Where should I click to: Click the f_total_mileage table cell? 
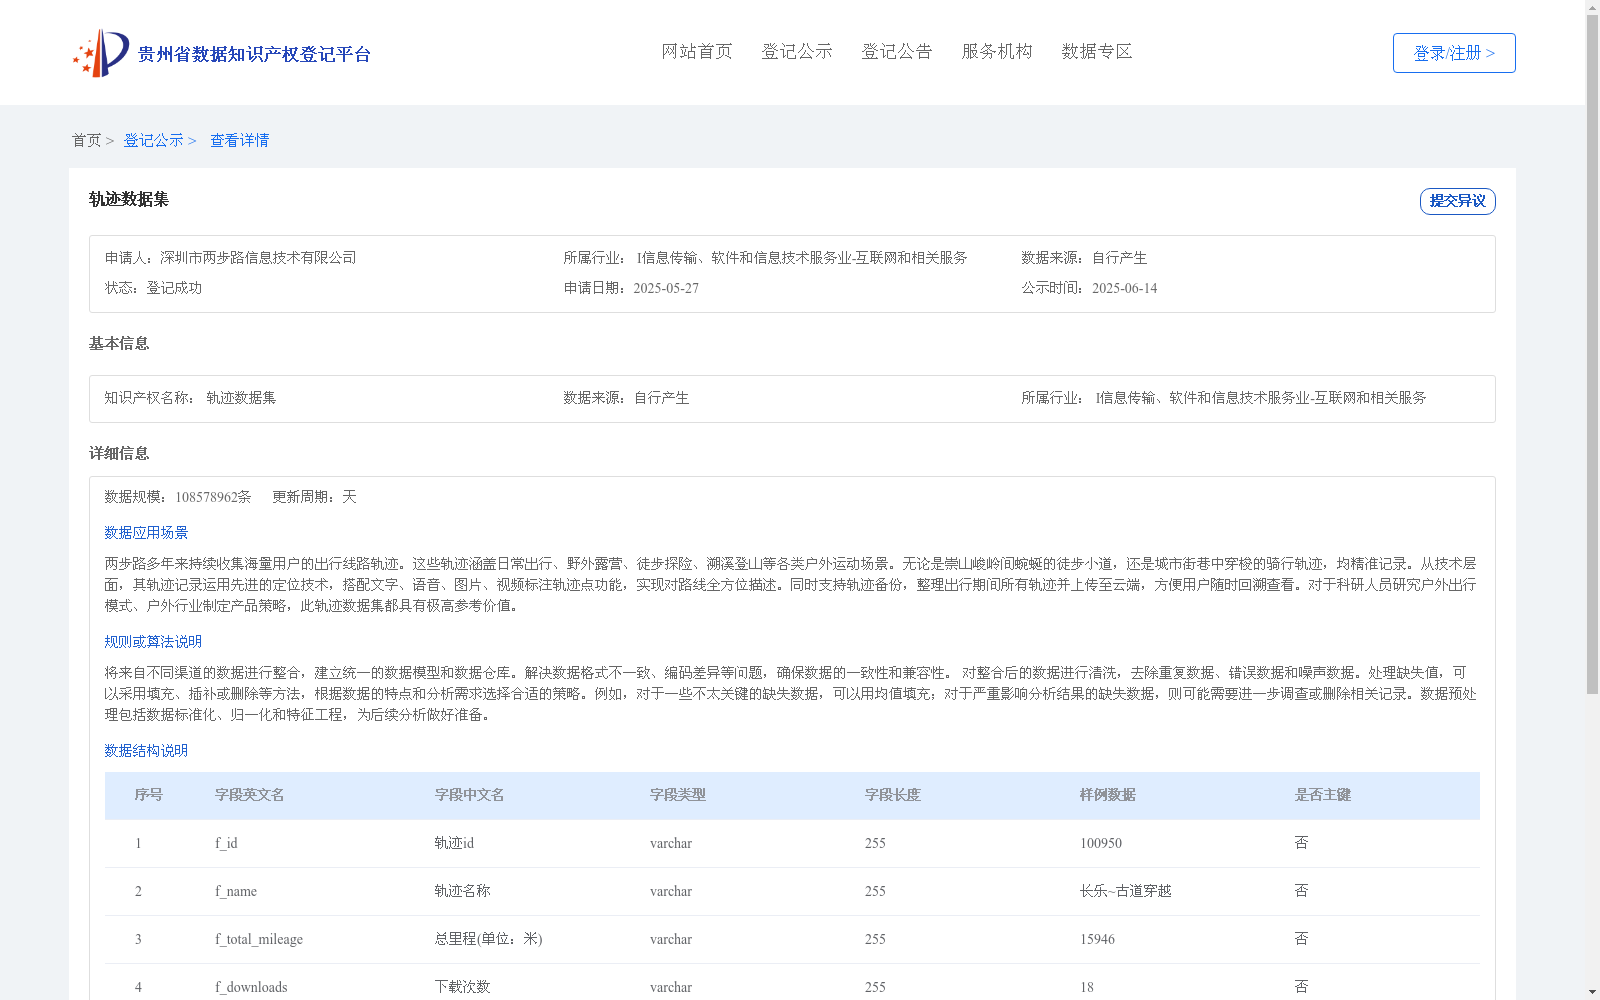tap(259, 939)
